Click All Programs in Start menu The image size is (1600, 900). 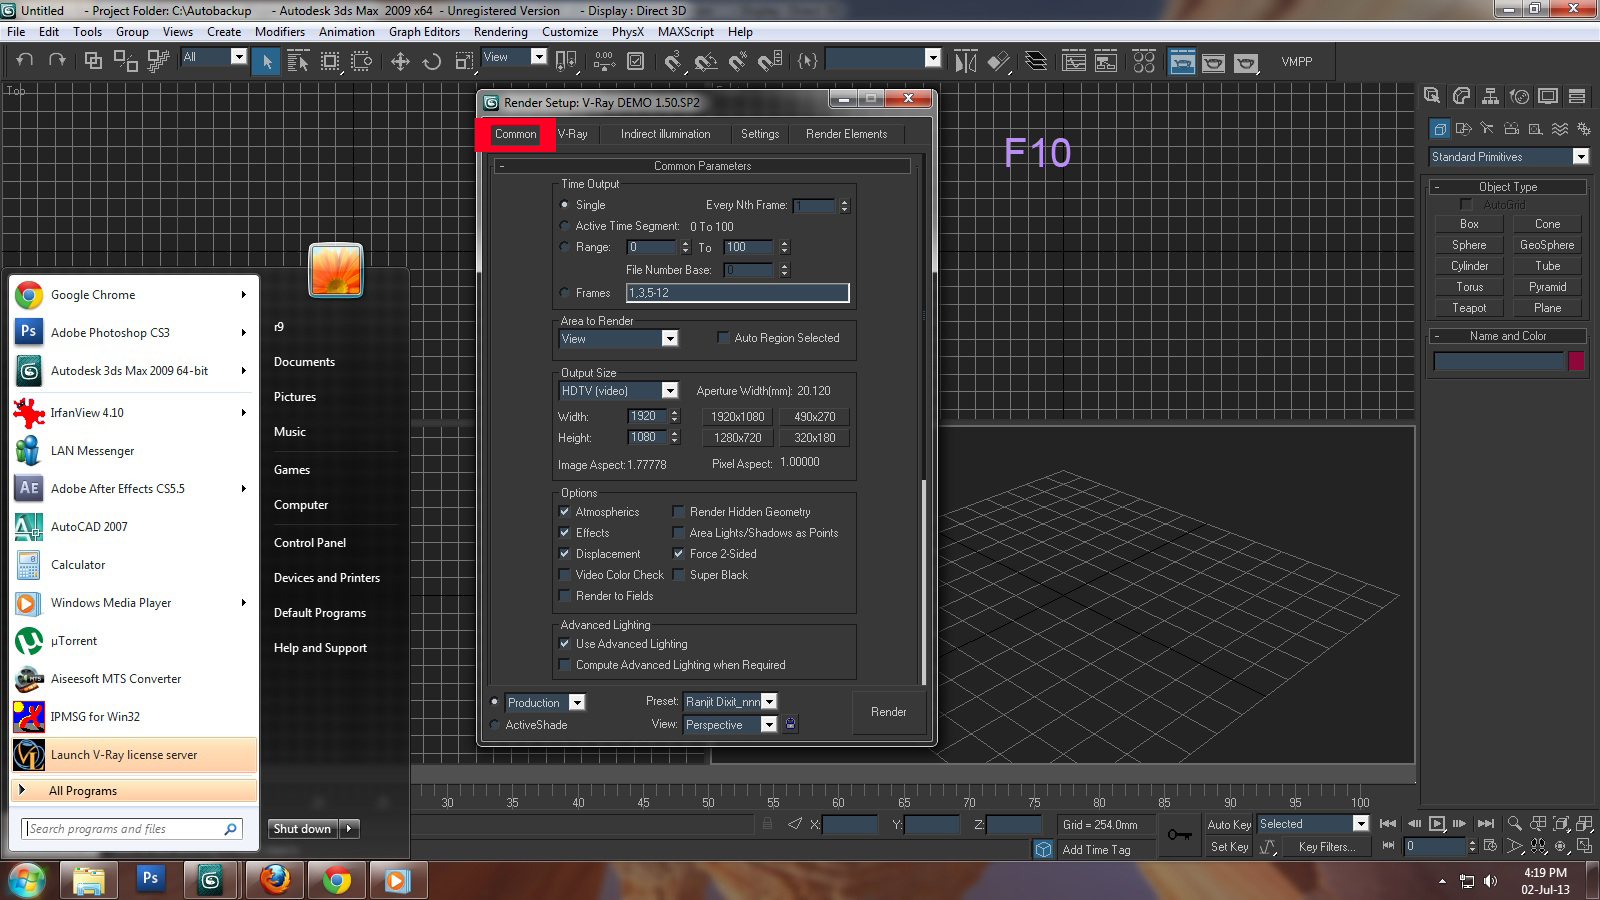click(x=134, y=791)
